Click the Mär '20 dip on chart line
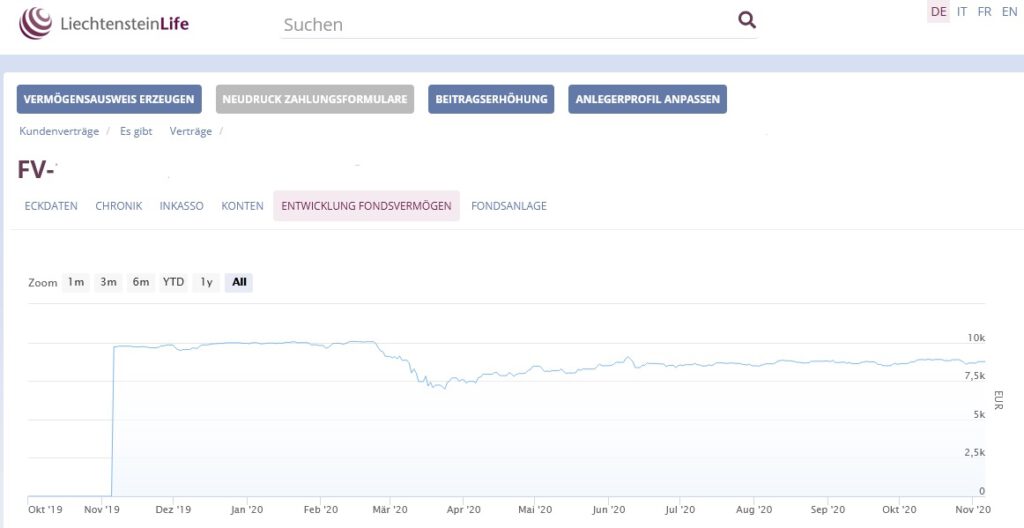1024x528 pixels. (x=445, y=388)
